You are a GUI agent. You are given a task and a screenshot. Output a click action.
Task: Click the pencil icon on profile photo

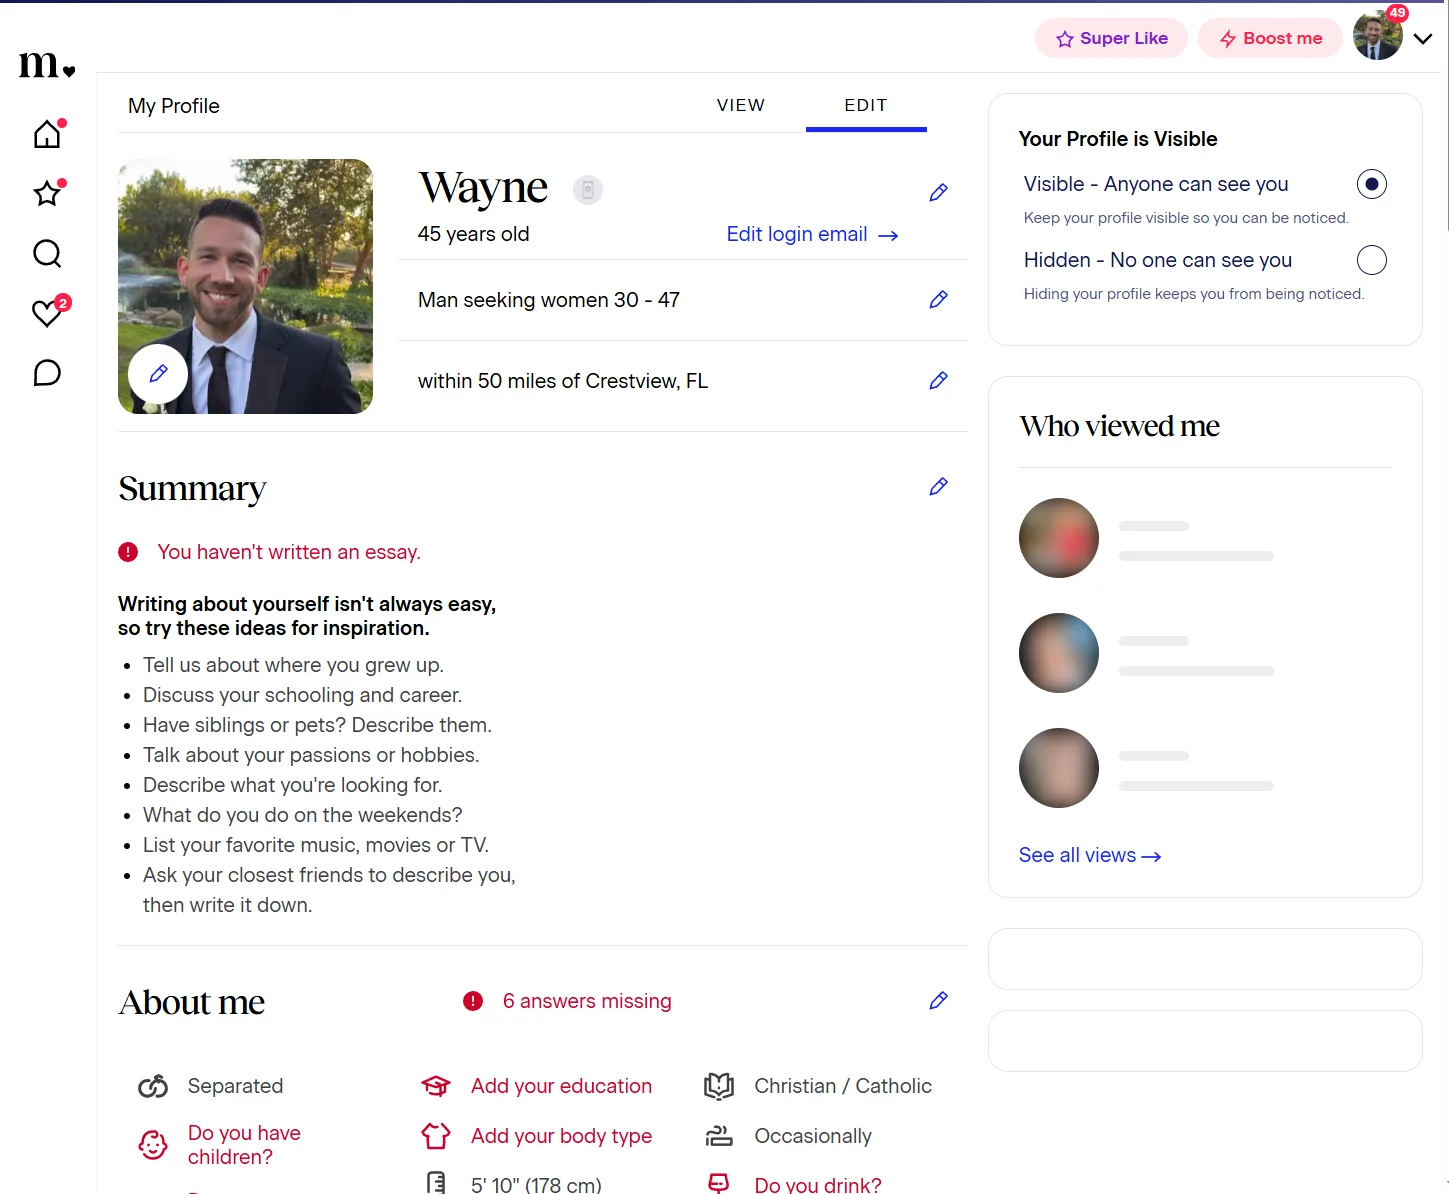(x=158, y=374)
